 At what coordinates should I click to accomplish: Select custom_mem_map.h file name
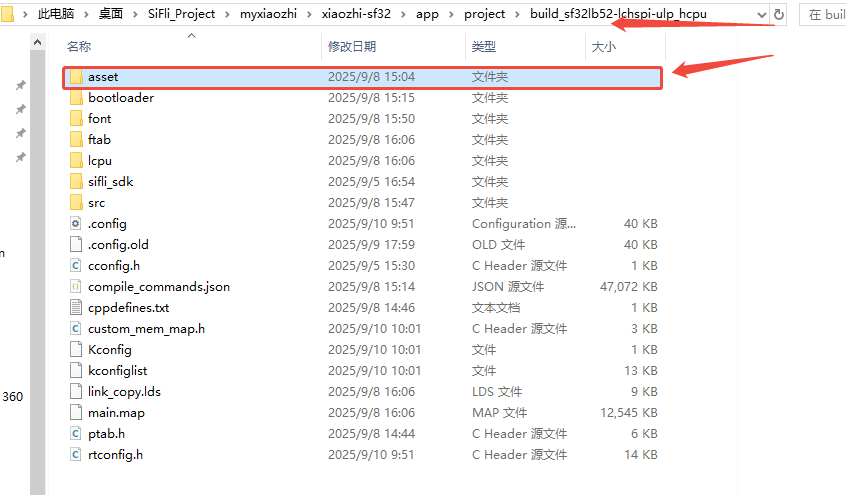[146, 329]
